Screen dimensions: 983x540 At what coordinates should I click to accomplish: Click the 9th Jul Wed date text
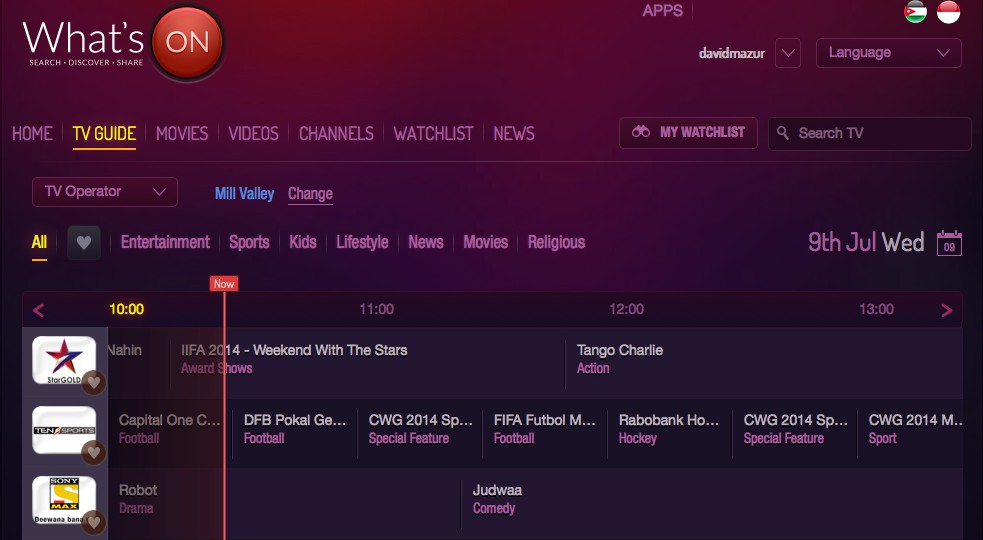[x=866, y=242]
